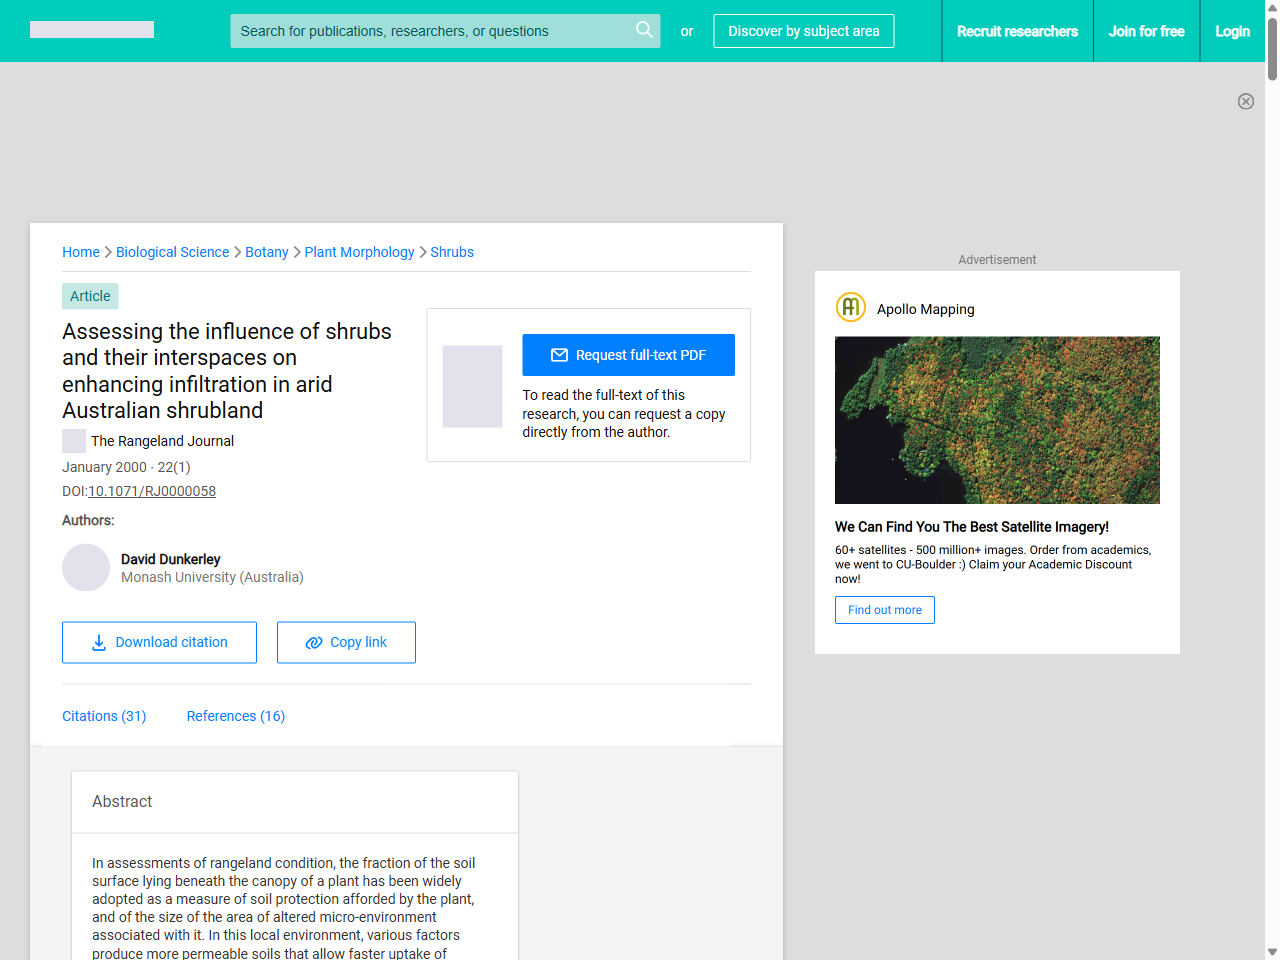Click David Dunkerley's avatar circle
The image size is (1280, 960).
coord(86,567)
